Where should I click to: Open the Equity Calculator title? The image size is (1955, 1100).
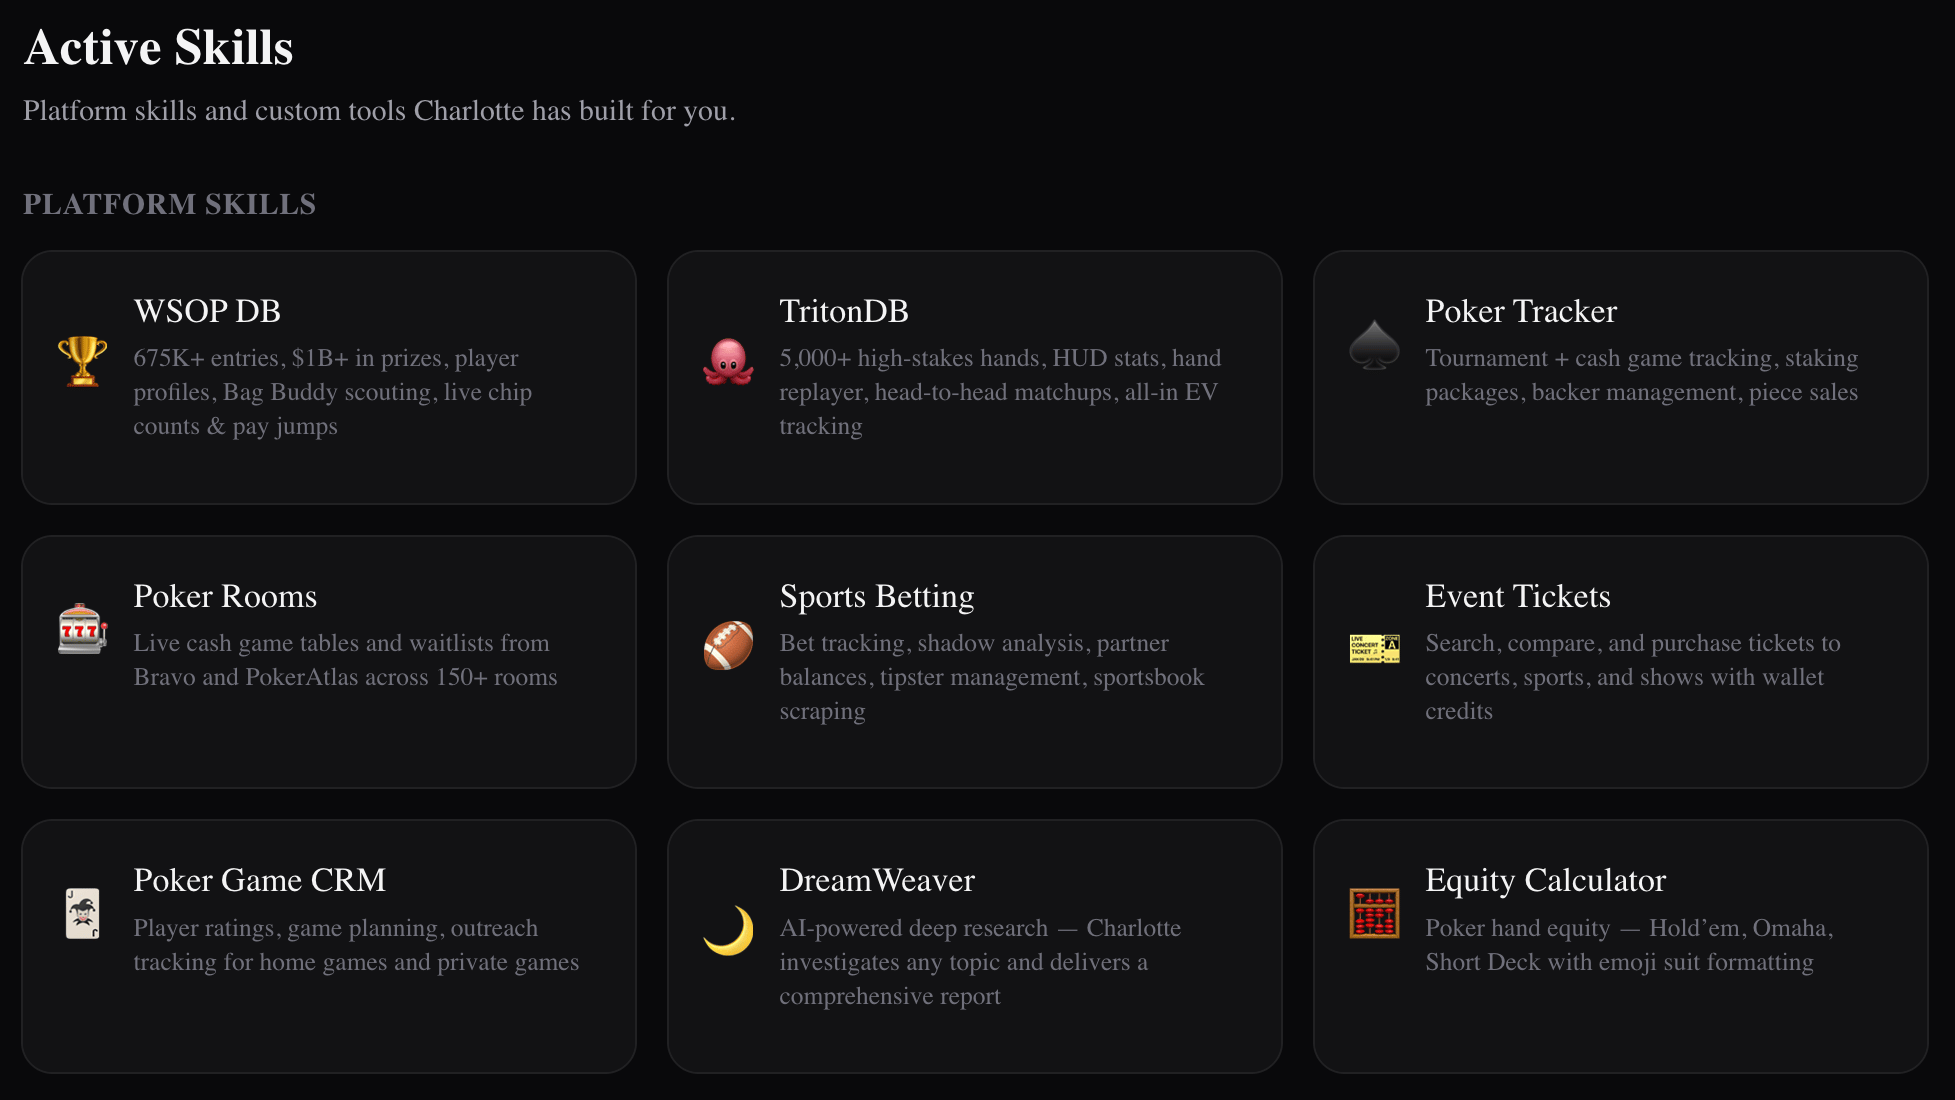[1546, 880]
